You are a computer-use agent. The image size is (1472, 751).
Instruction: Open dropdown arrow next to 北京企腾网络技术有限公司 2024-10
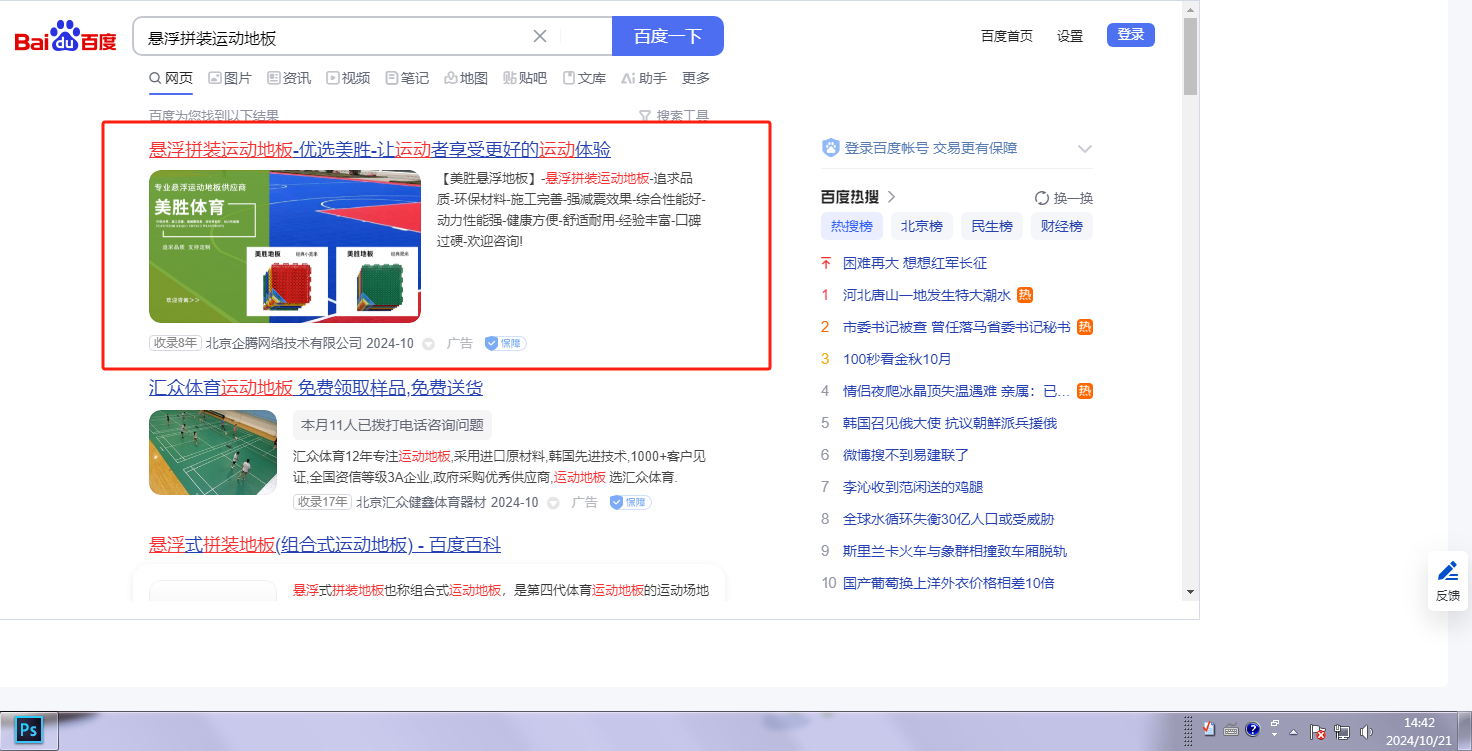tap(429, 344)
